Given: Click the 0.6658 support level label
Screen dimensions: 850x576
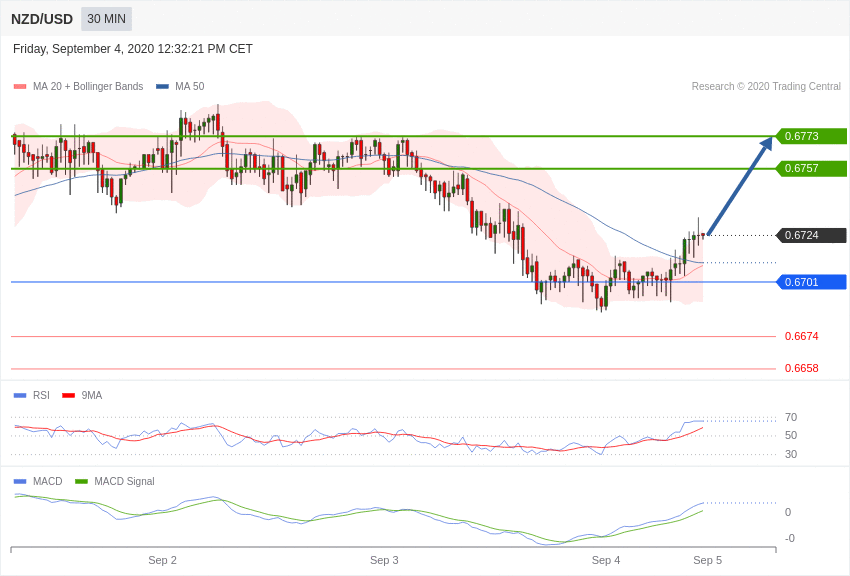Looking at the screenshot, I should click(x=801, y=368).
